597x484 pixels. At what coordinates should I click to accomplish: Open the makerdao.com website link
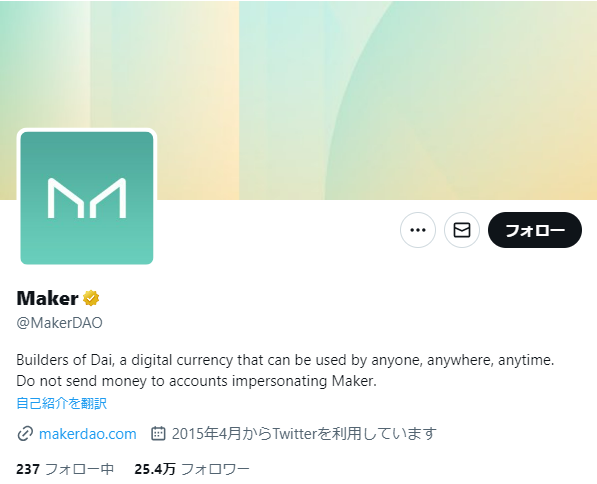[x=88, y=434]
